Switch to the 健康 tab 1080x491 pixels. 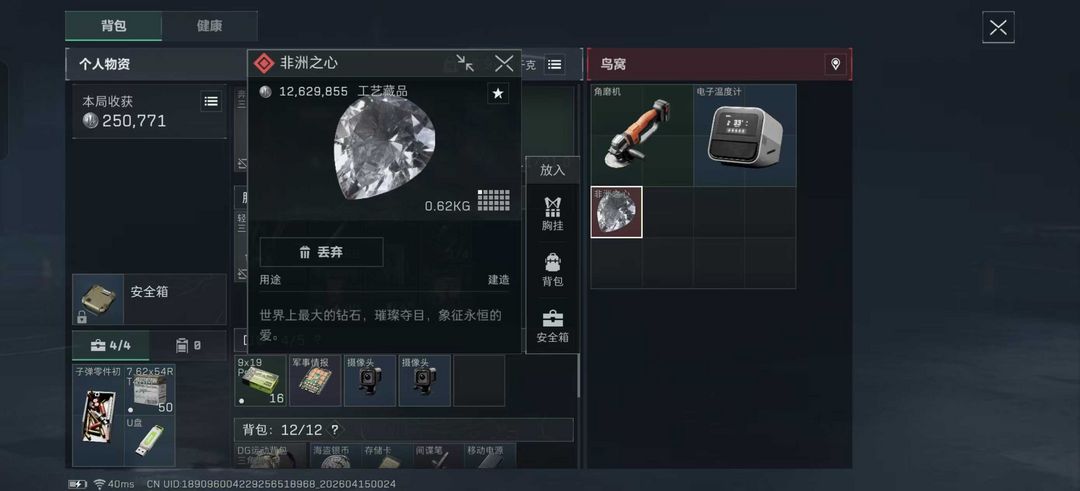(209, 26)
